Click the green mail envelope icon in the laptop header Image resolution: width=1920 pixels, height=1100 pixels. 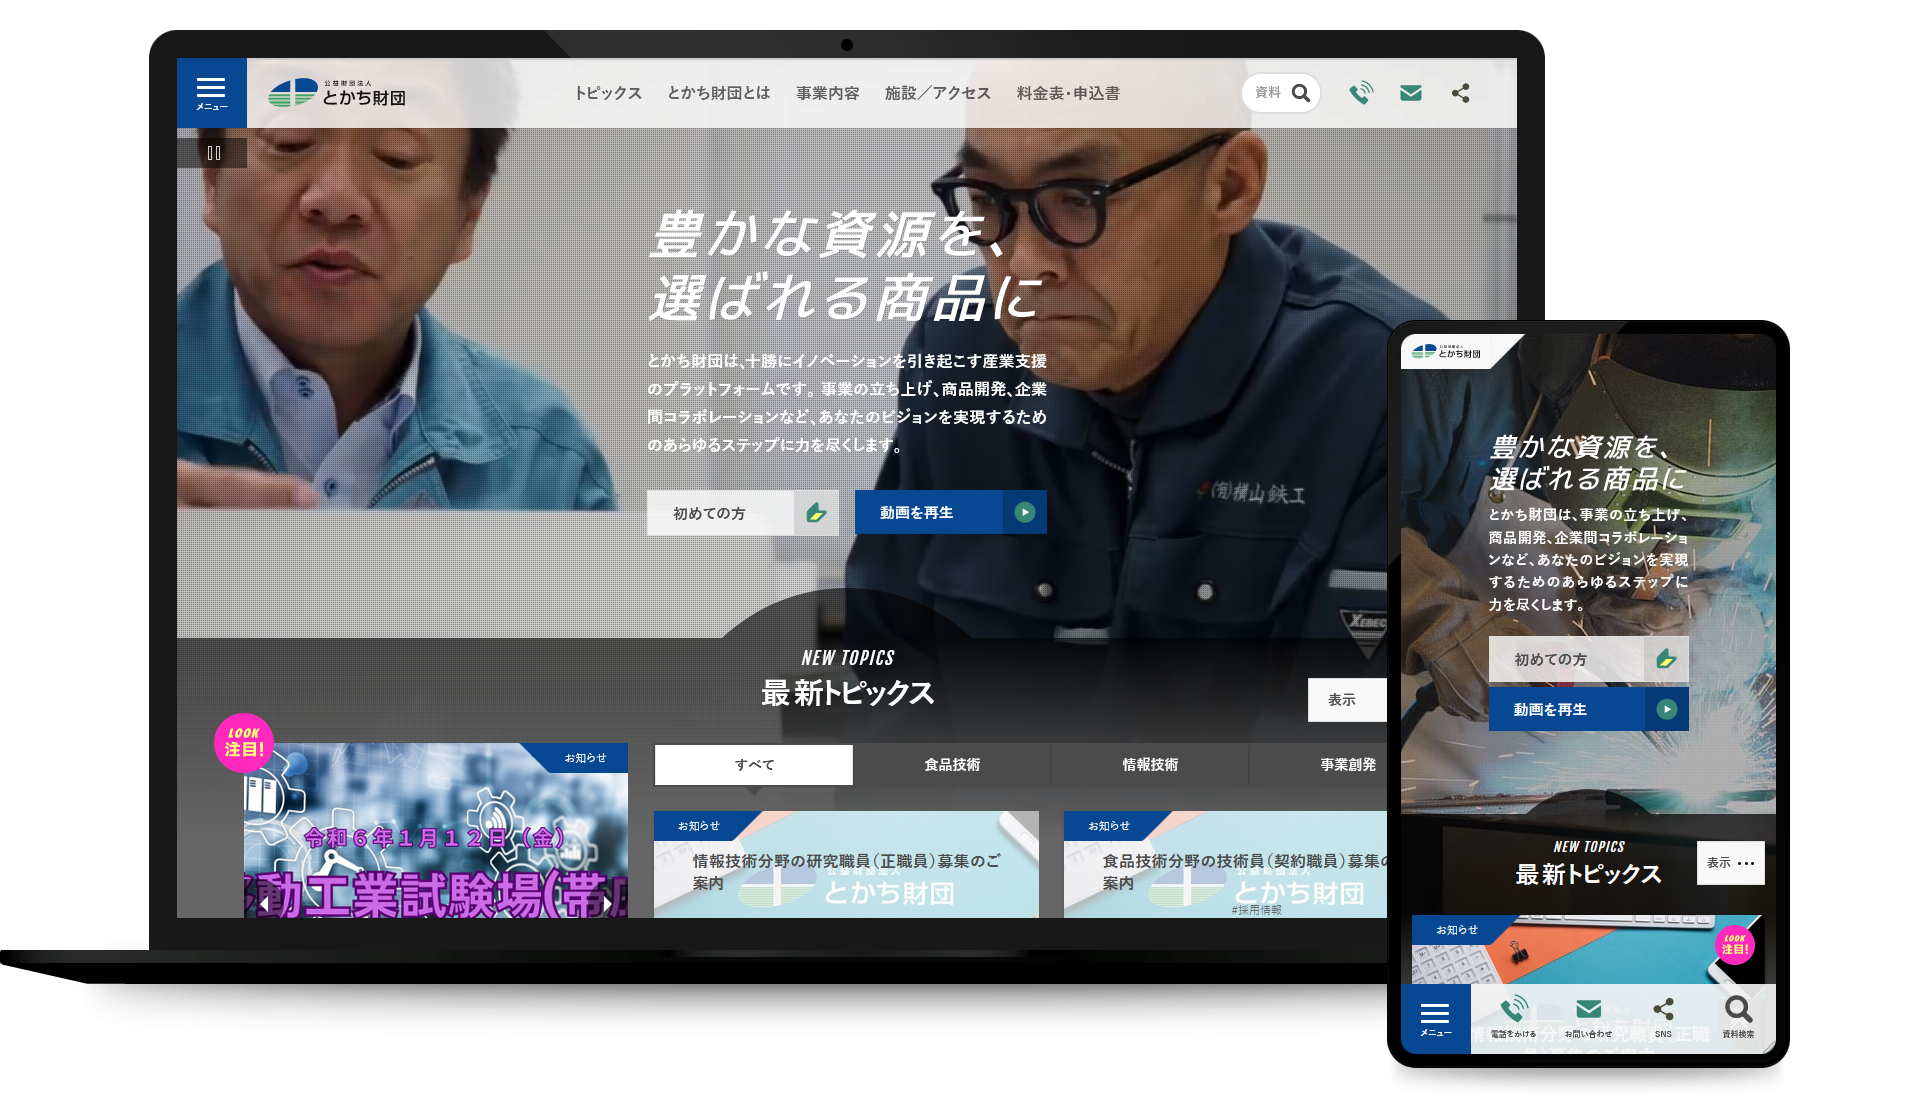click(x=1411, y=93)
